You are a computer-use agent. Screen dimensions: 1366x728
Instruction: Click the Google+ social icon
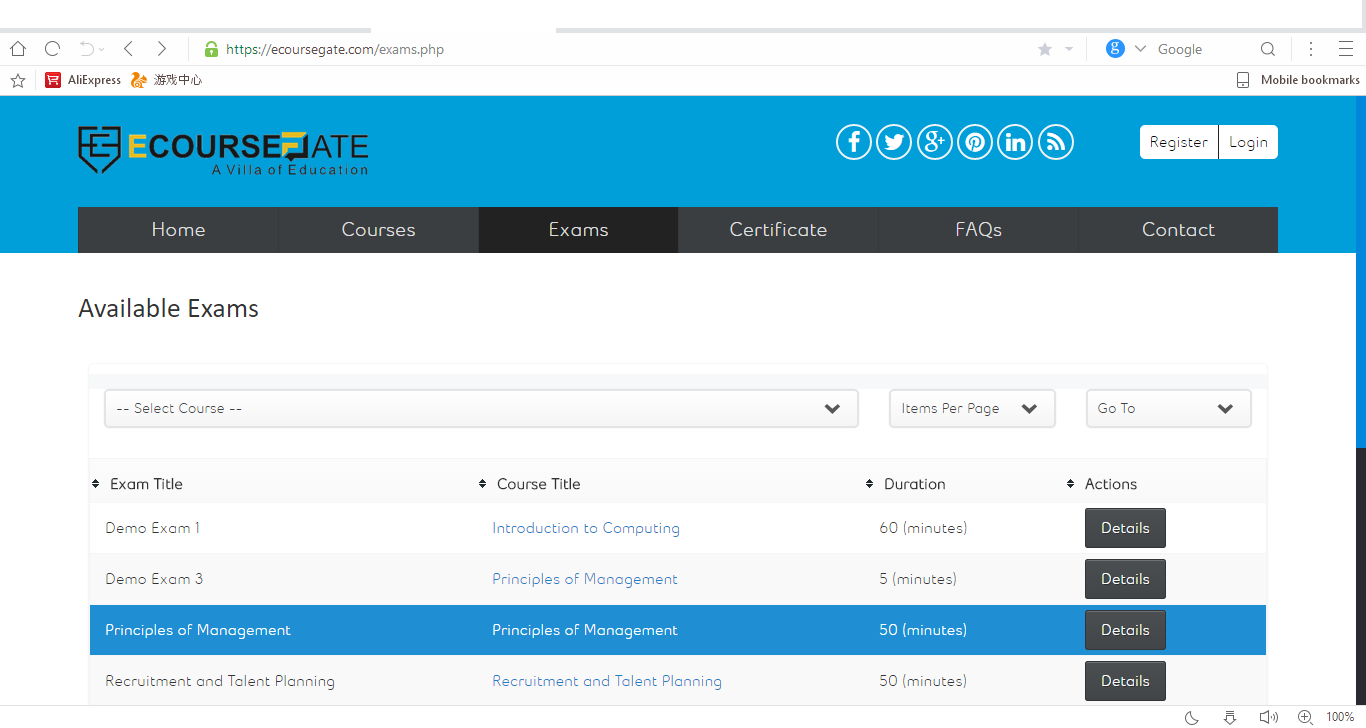[934, 141]
